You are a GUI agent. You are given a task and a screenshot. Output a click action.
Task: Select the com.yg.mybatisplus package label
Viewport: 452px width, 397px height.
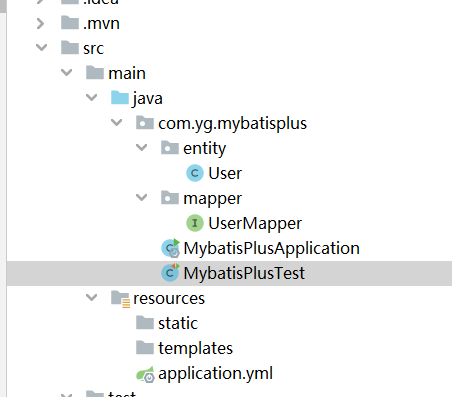(232, 124)
